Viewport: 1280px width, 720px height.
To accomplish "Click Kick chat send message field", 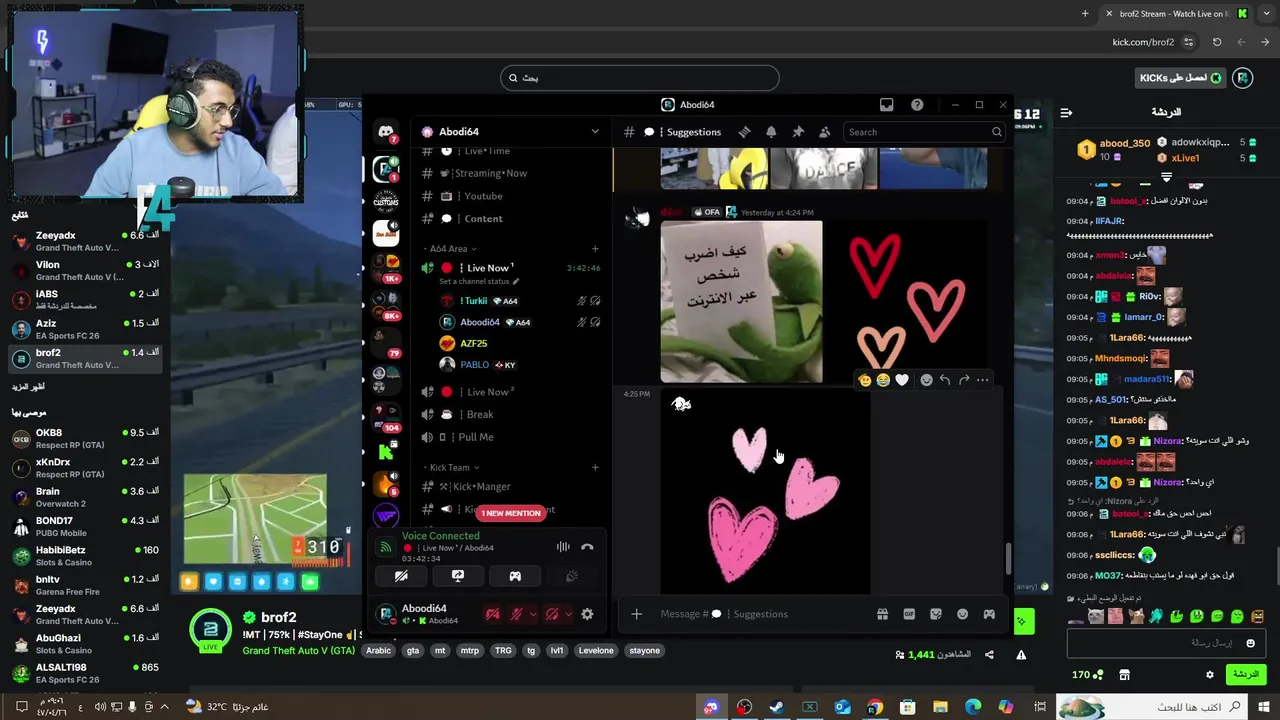I will [1167, 643].
